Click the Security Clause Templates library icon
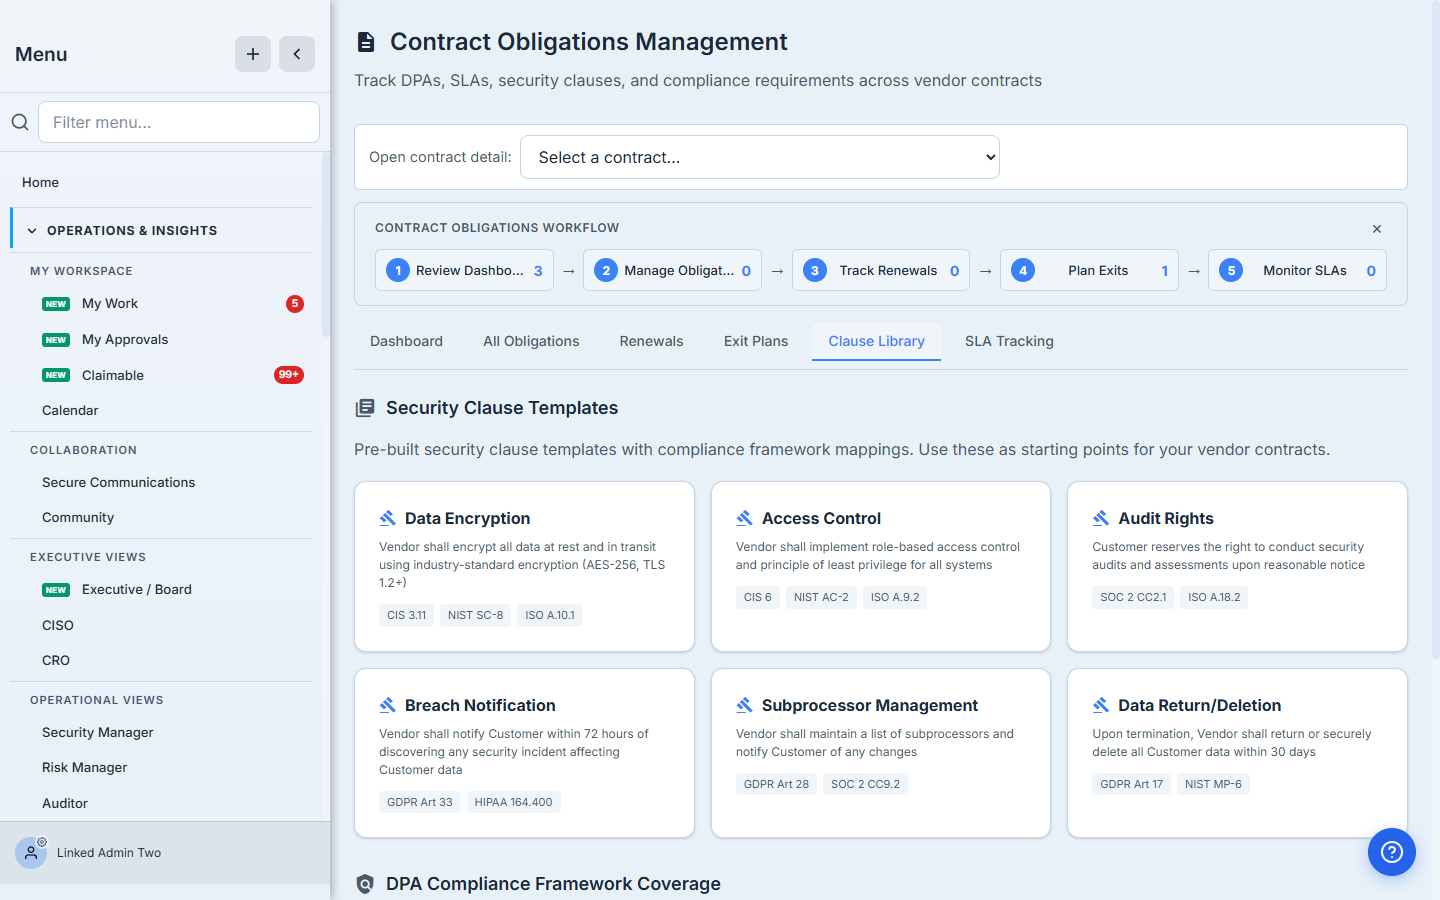 [x=365, y=408]
